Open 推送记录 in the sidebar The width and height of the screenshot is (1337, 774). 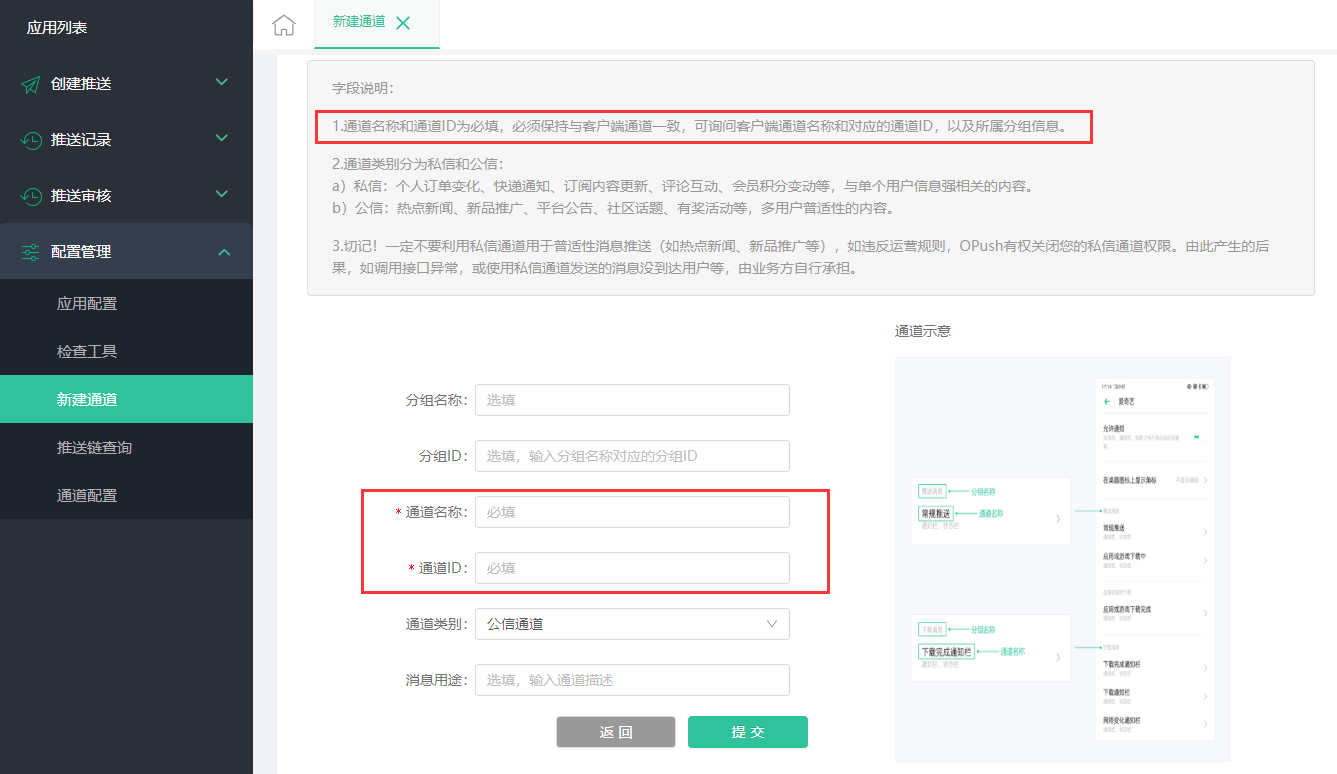tap(126, 139)
